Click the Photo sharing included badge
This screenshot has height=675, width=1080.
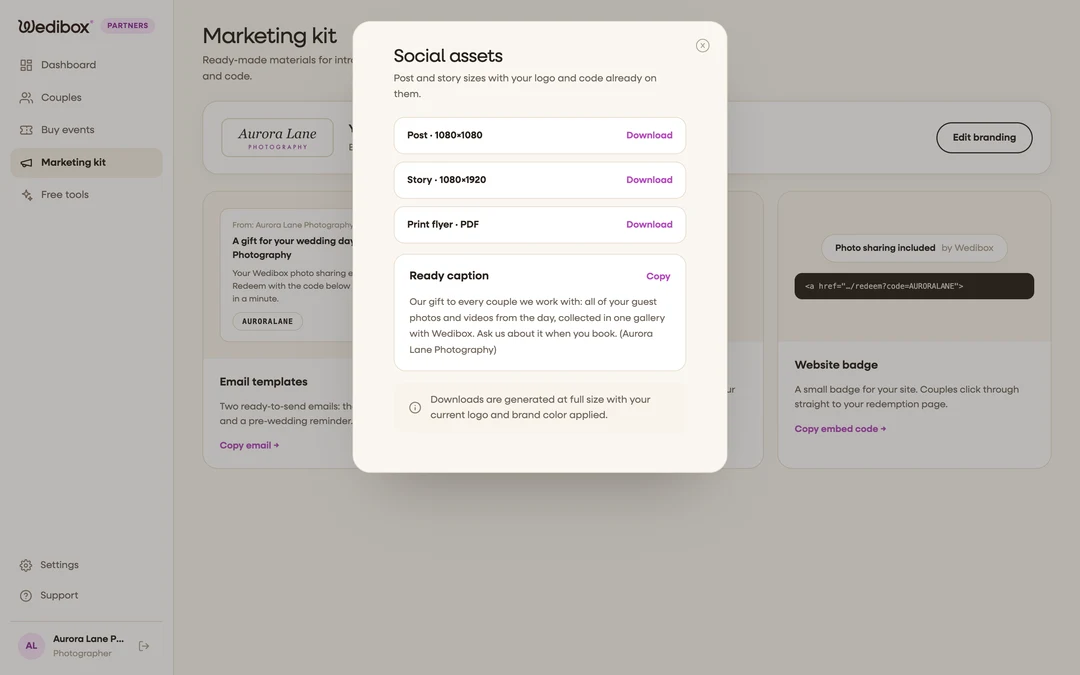(913, 248)
